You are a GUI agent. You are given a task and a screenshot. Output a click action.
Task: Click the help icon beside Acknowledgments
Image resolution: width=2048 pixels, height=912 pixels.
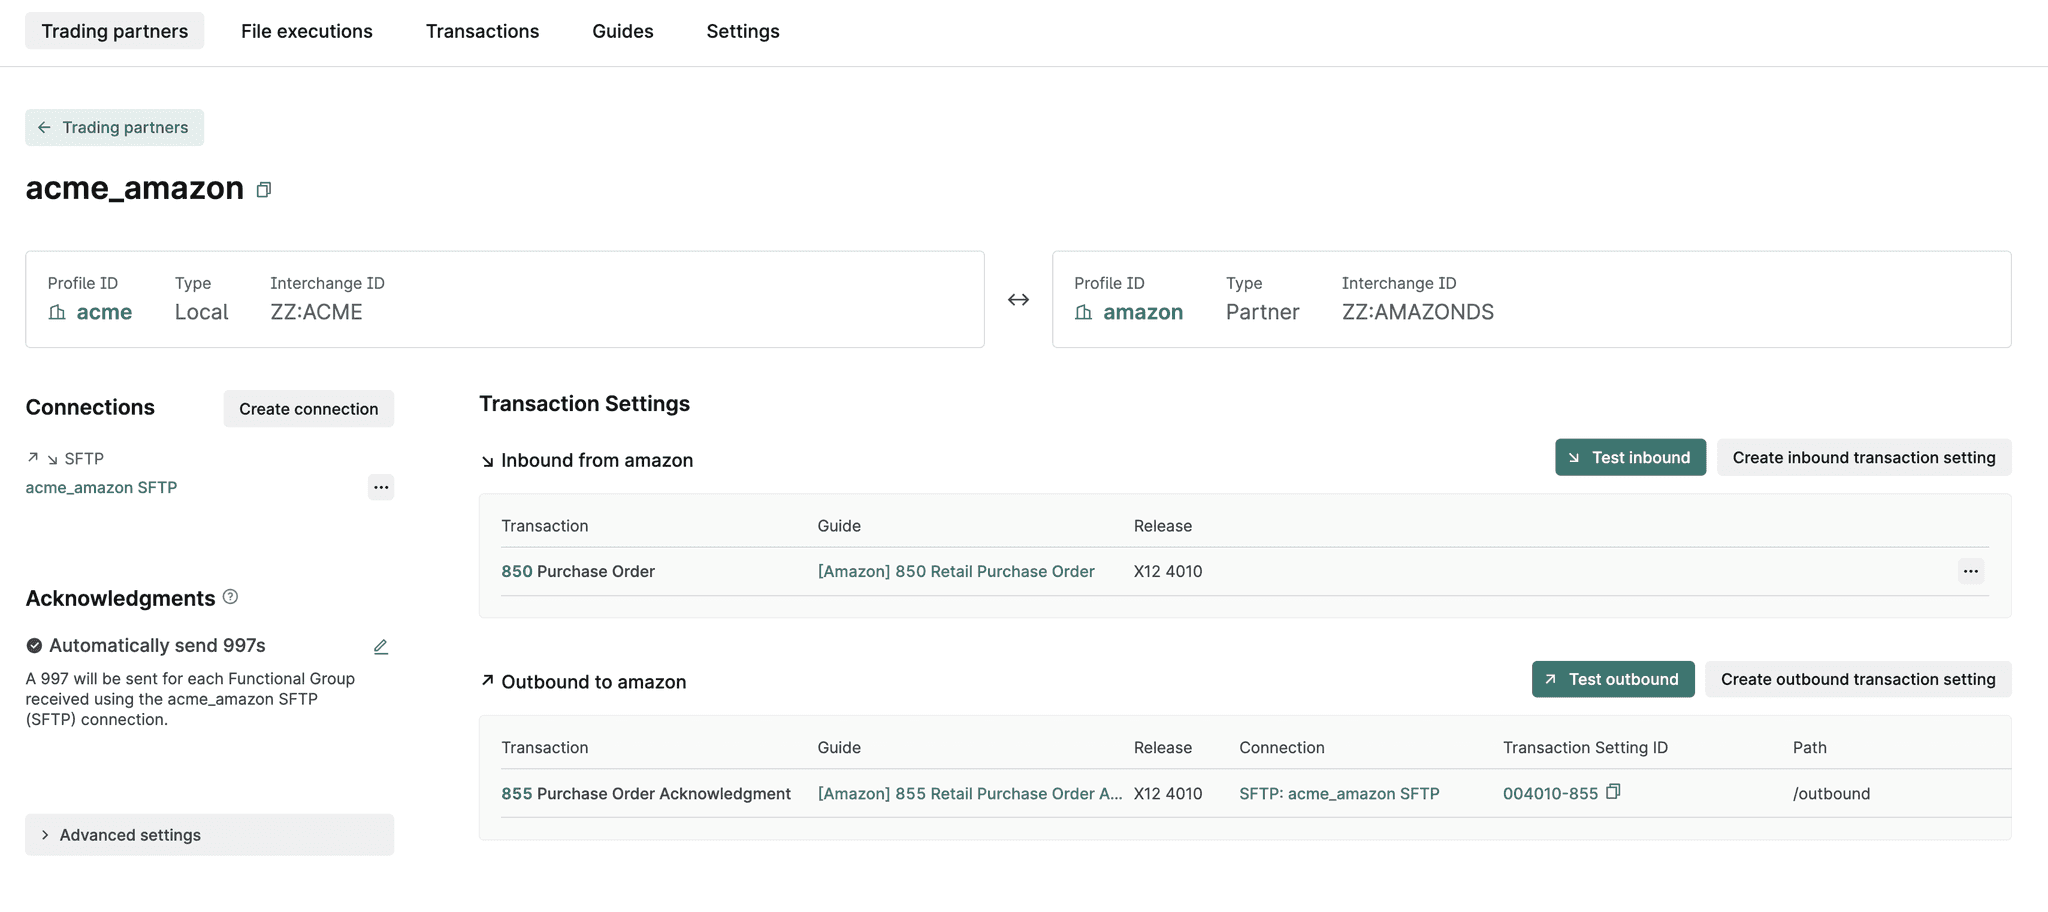[x=229, y=597]
